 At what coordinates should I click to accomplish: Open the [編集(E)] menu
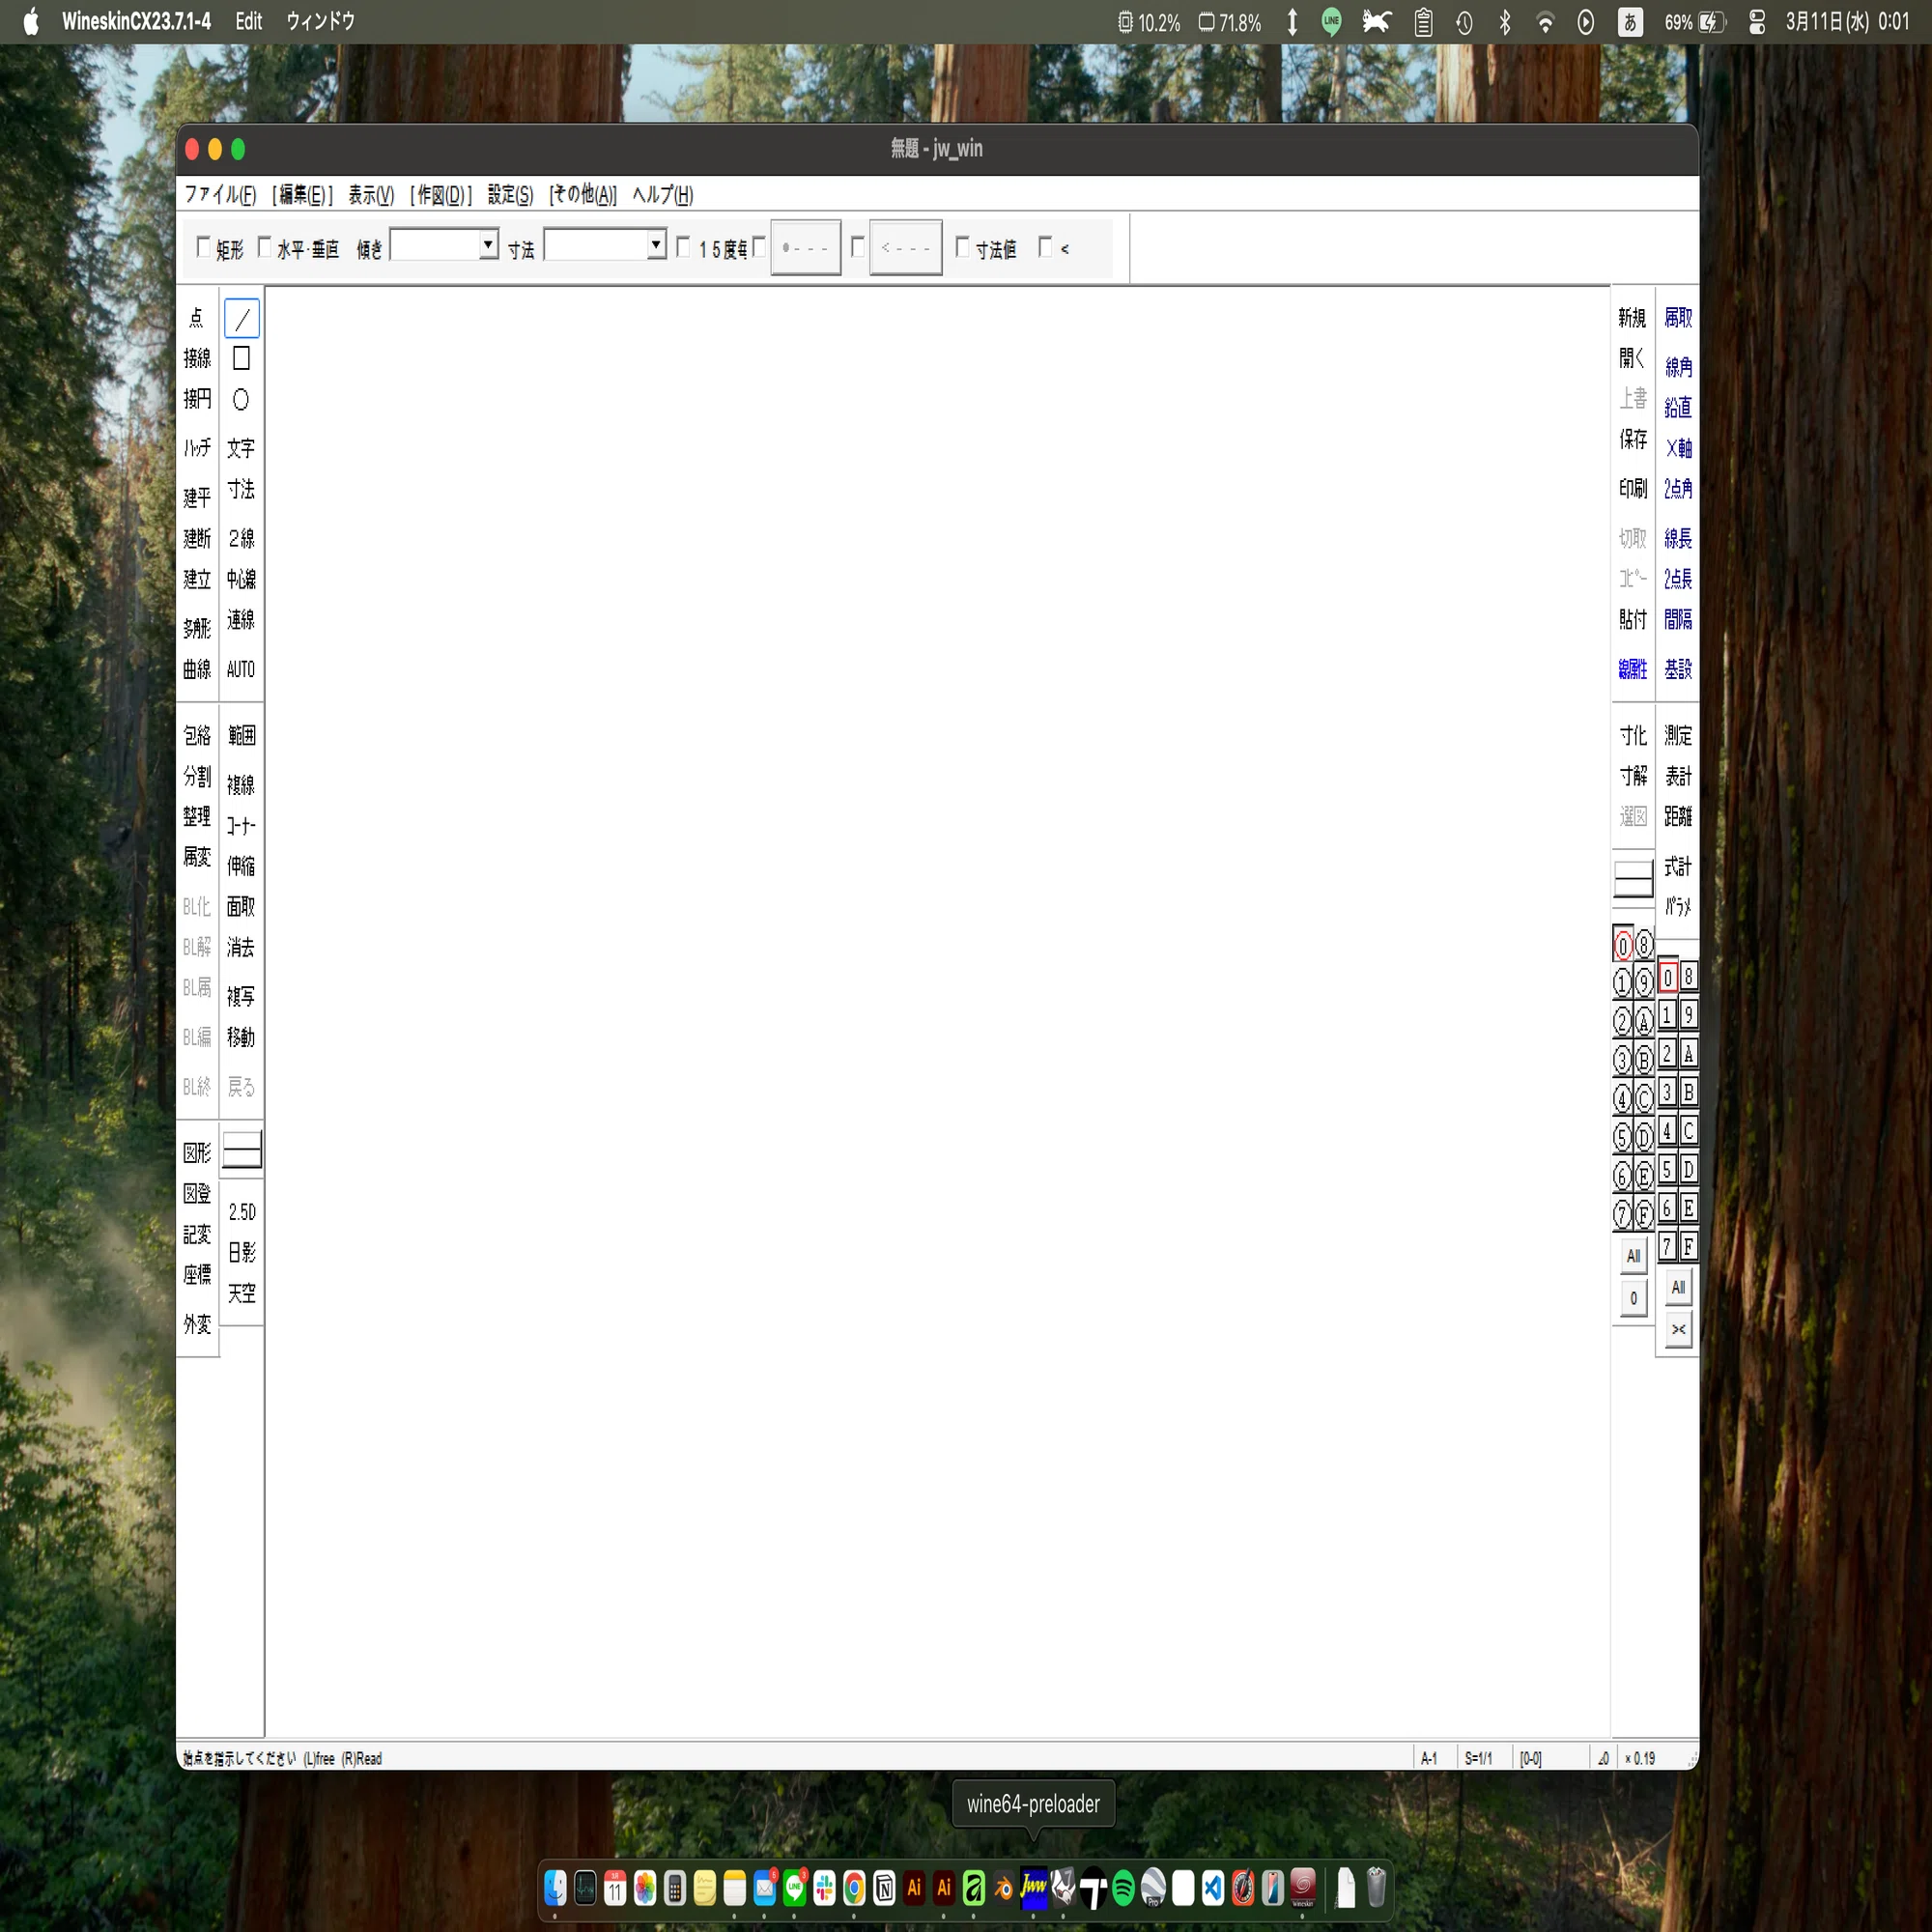click(x=302, y=194)
